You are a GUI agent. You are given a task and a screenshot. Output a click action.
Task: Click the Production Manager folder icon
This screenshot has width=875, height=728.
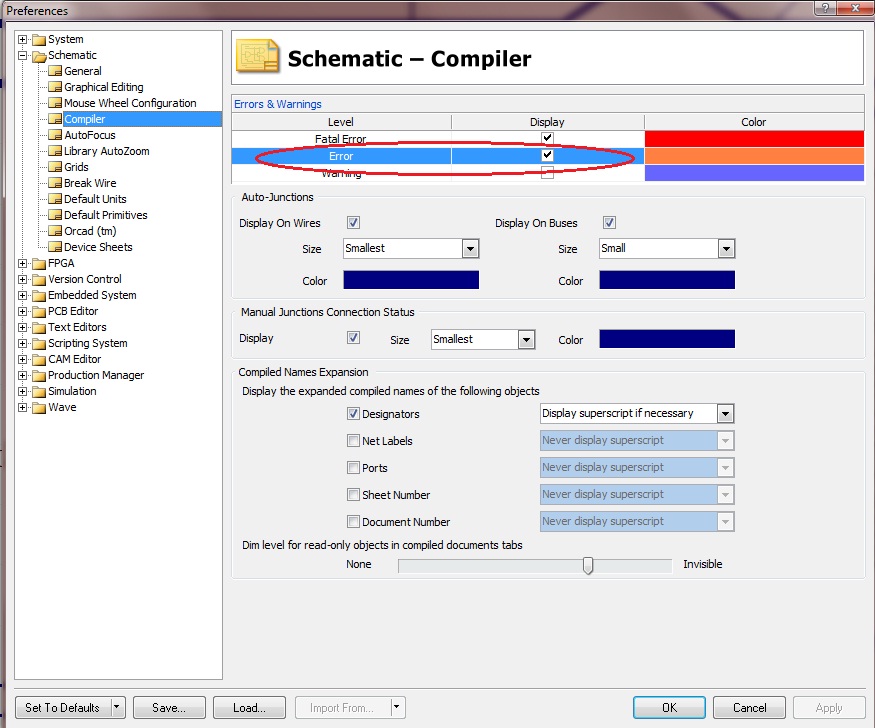[39, 375]
